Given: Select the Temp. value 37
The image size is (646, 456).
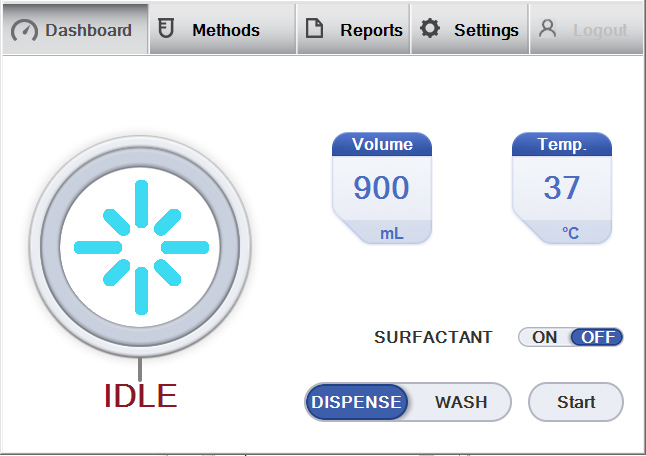Looking at the screenshot, I should point(561,188).
